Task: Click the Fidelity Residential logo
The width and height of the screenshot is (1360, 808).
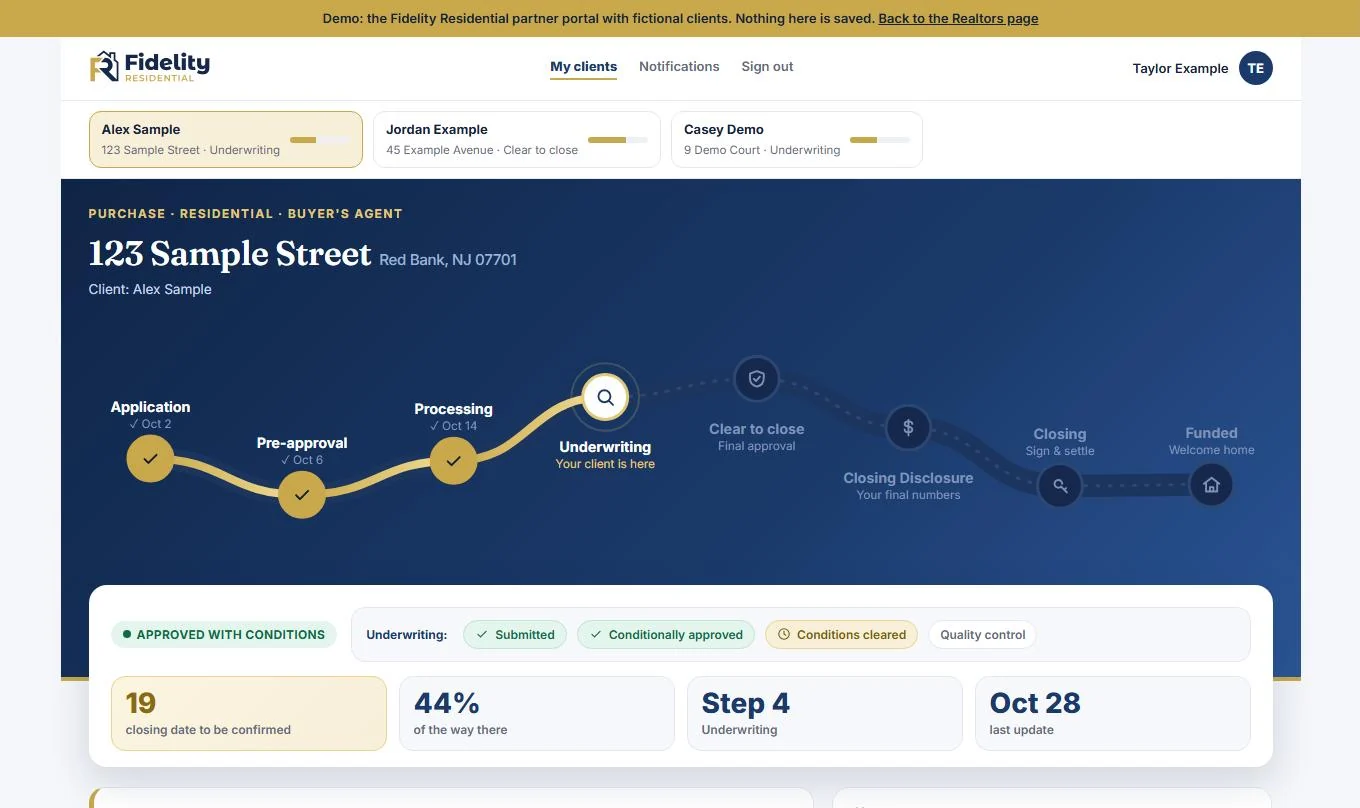Action: click(x=150, y=67)
